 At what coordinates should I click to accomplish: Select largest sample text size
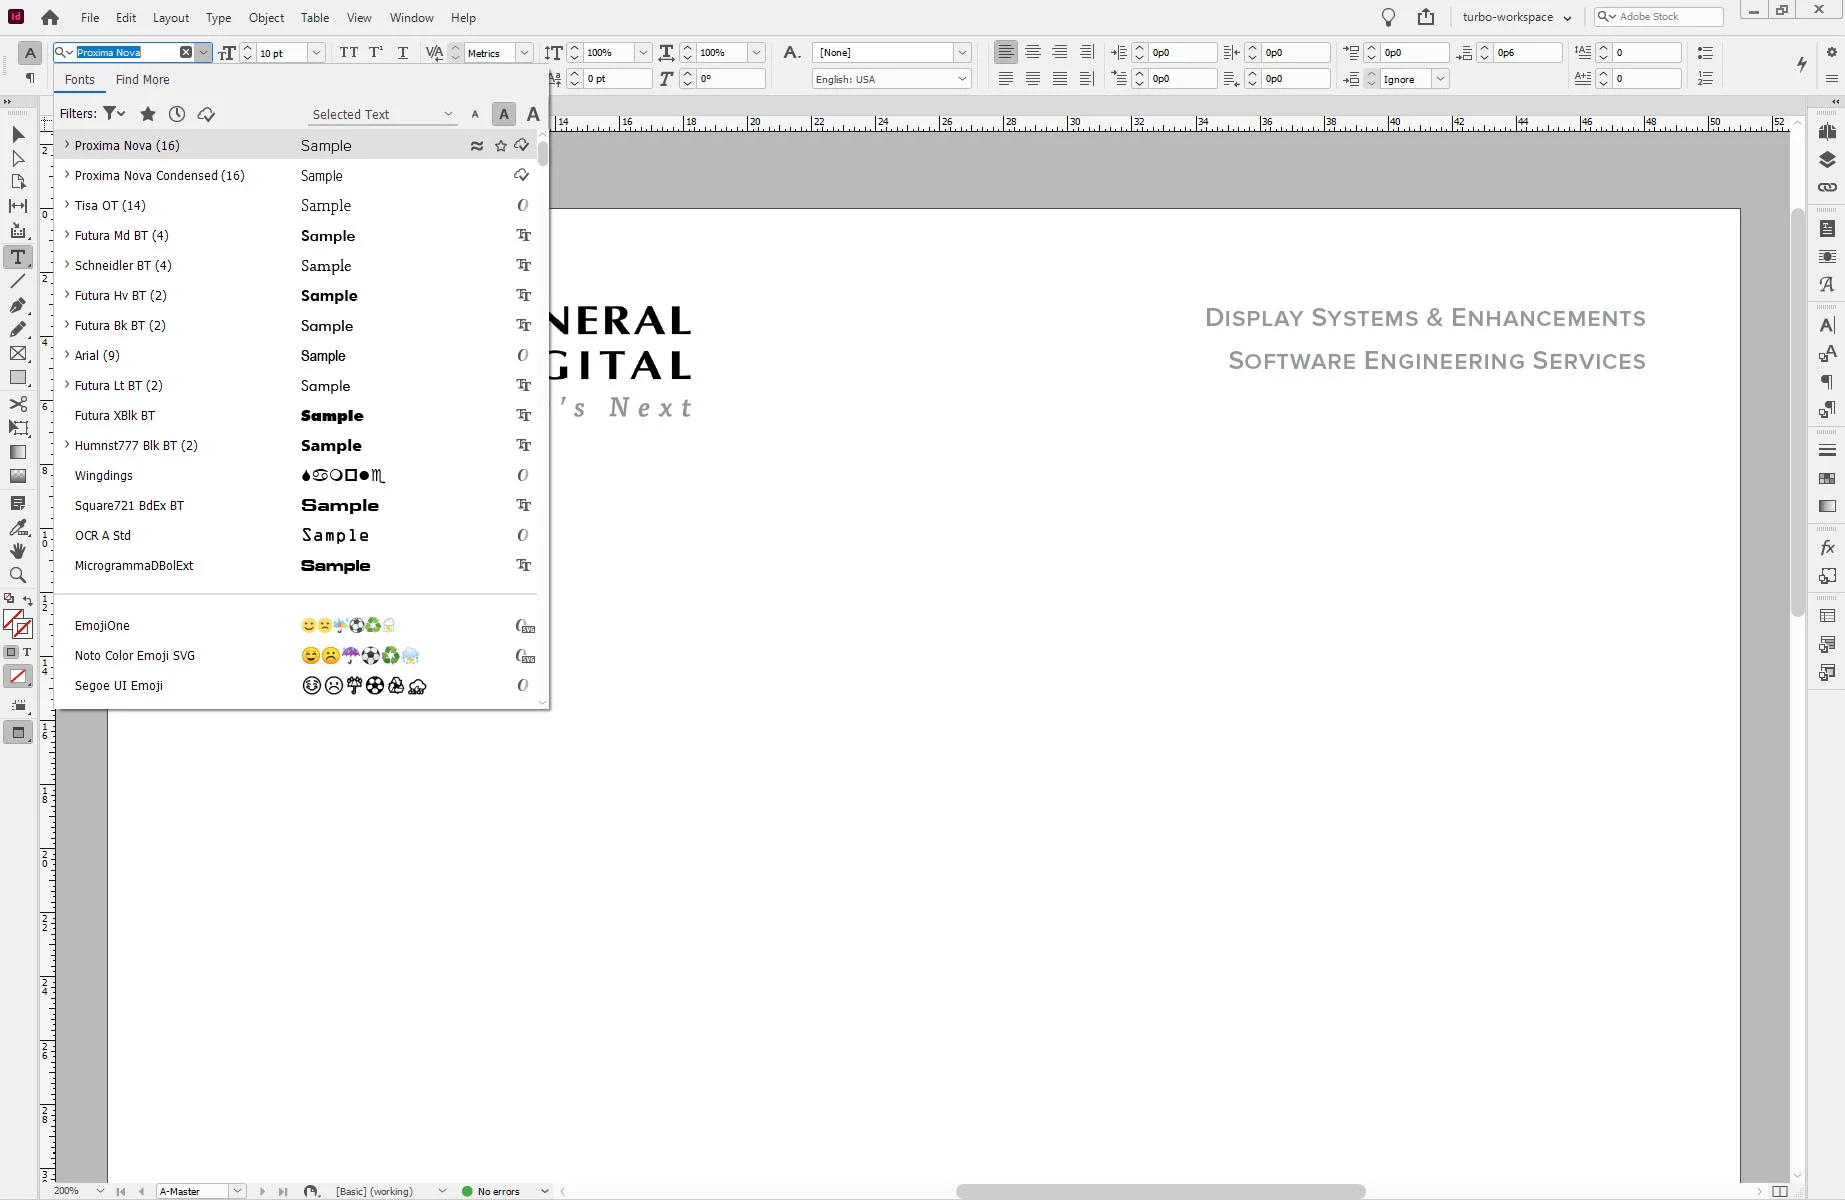(533, 114)
